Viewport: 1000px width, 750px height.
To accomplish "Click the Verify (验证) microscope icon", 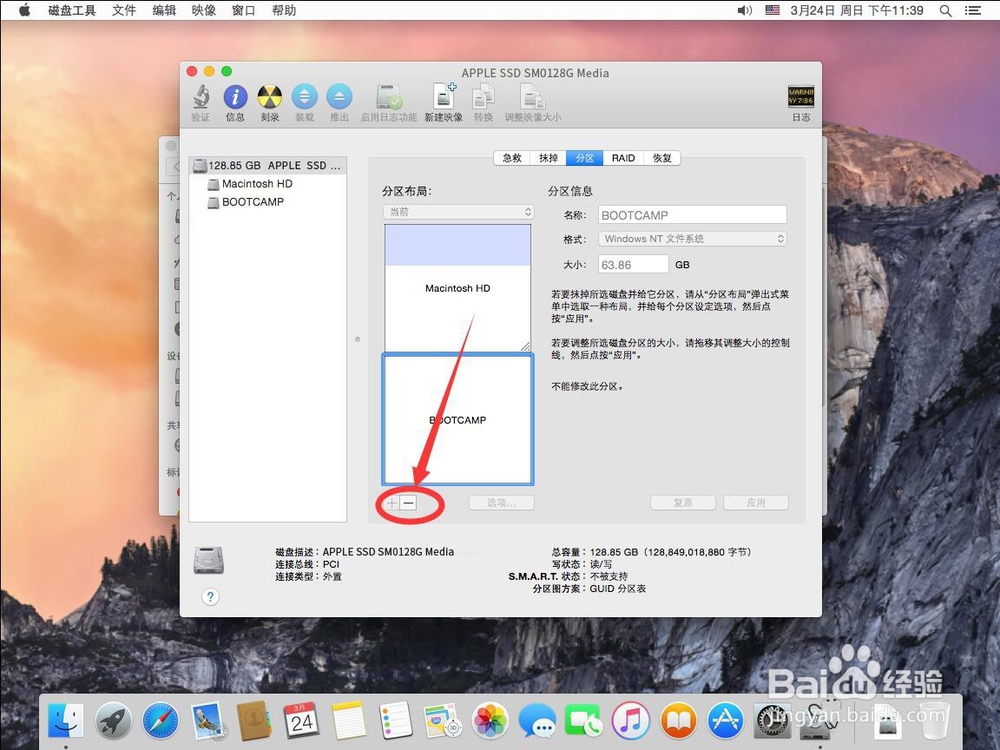I will point(201,98).
